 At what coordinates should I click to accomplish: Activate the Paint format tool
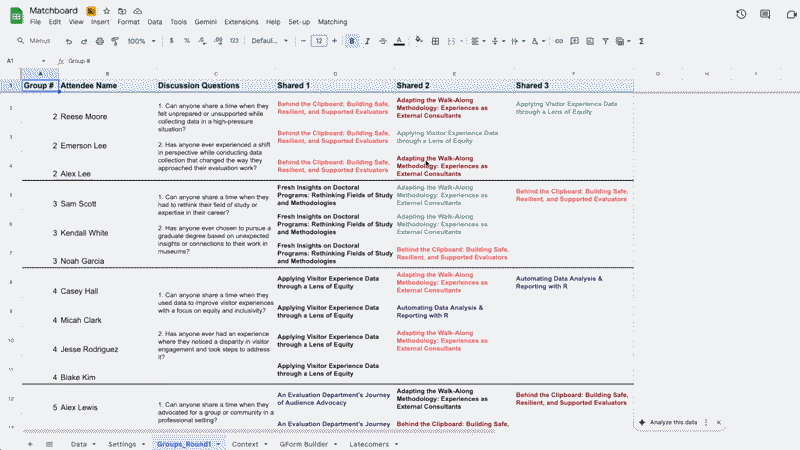tap(115, 41)
